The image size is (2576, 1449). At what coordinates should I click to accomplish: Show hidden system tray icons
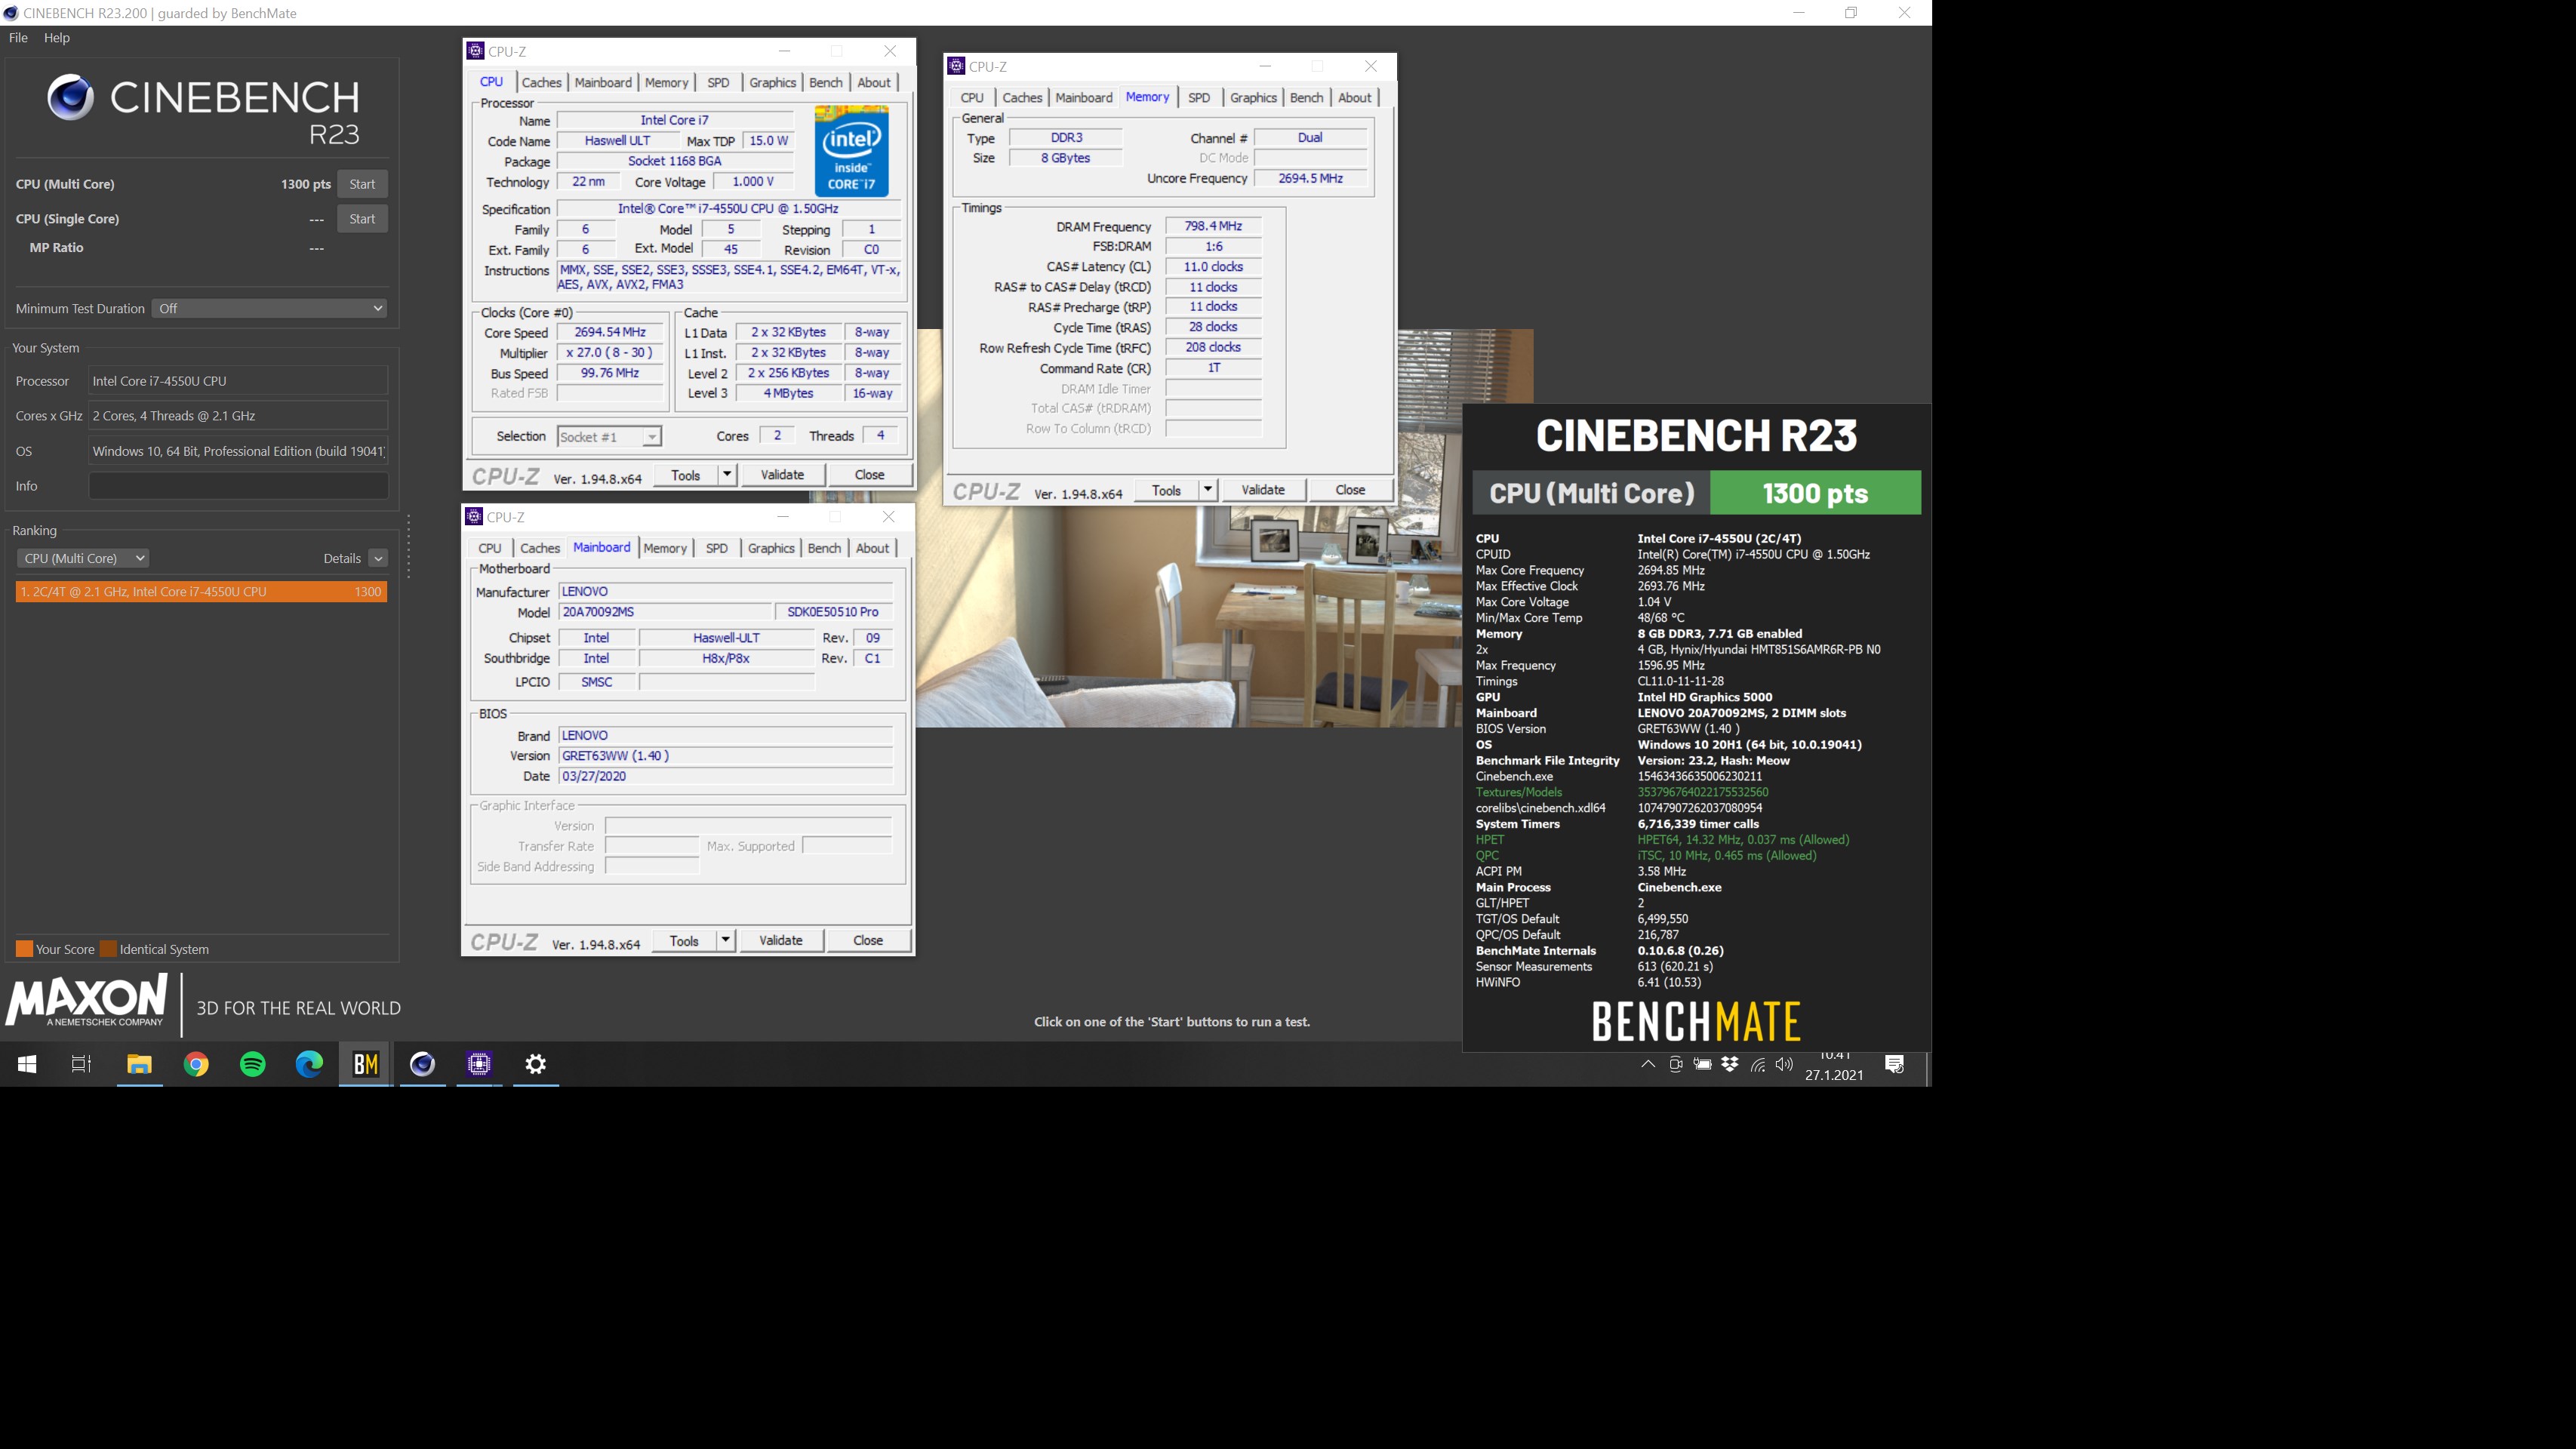(x=1648, y=1064)
